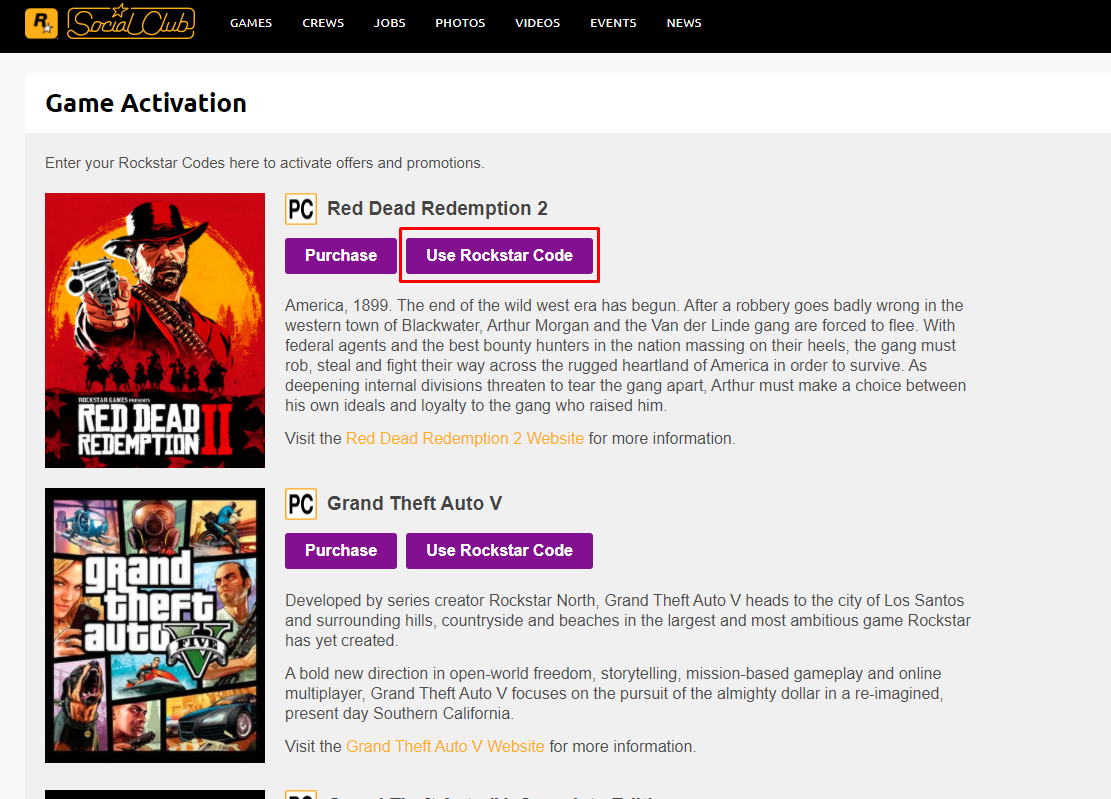Viewport: 1111px width, 799px height.
Task: Click the Rockstar Games R-star logo
Action: (x=42, y=23)
